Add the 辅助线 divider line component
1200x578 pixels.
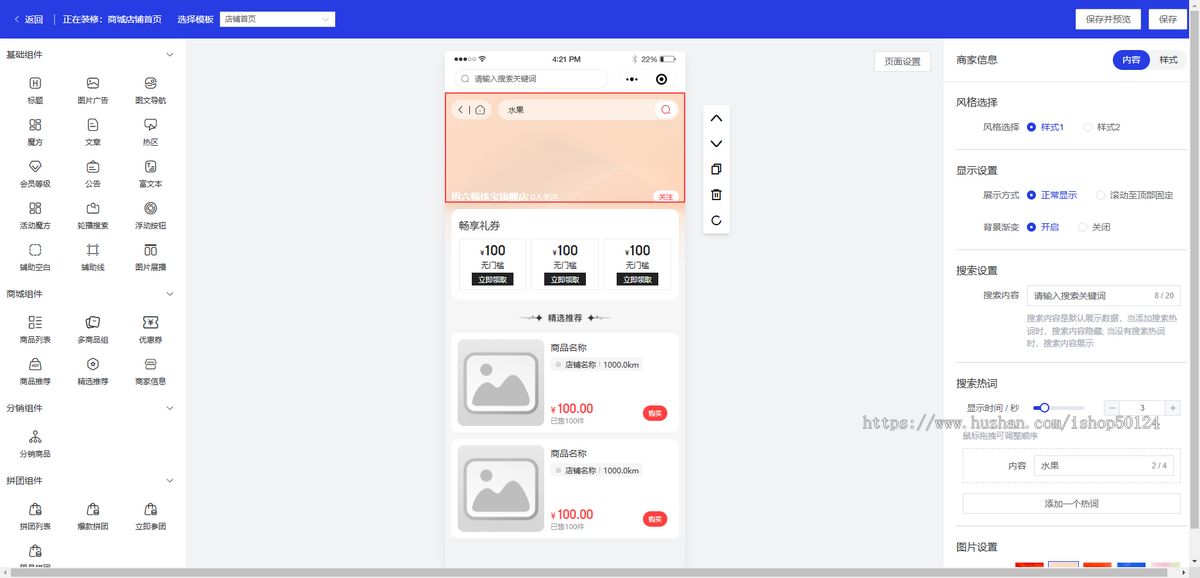tap(93, 258)
